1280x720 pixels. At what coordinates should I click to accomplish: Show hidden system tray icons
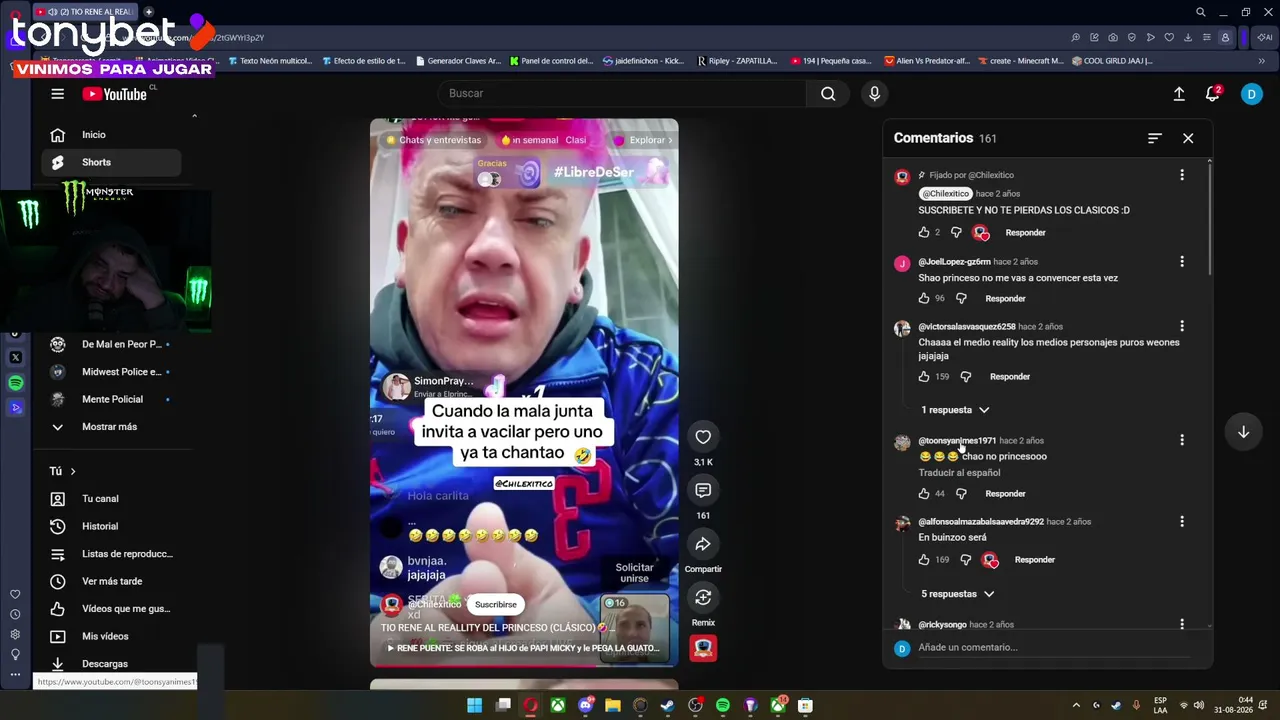click(x=1076, y=705)
